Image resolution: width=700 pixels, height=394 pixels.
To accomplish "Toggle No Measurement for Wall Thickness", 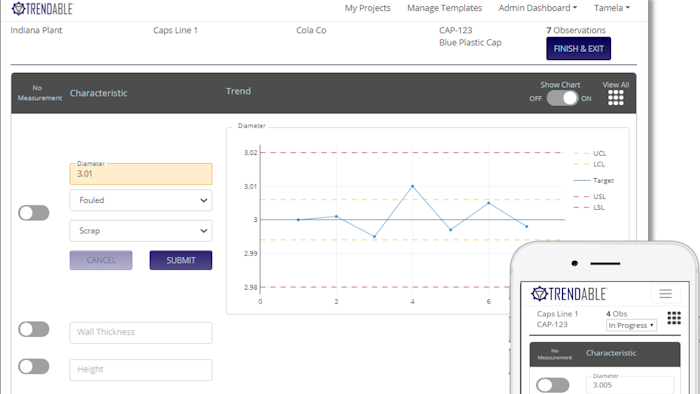I will [33, 329].
